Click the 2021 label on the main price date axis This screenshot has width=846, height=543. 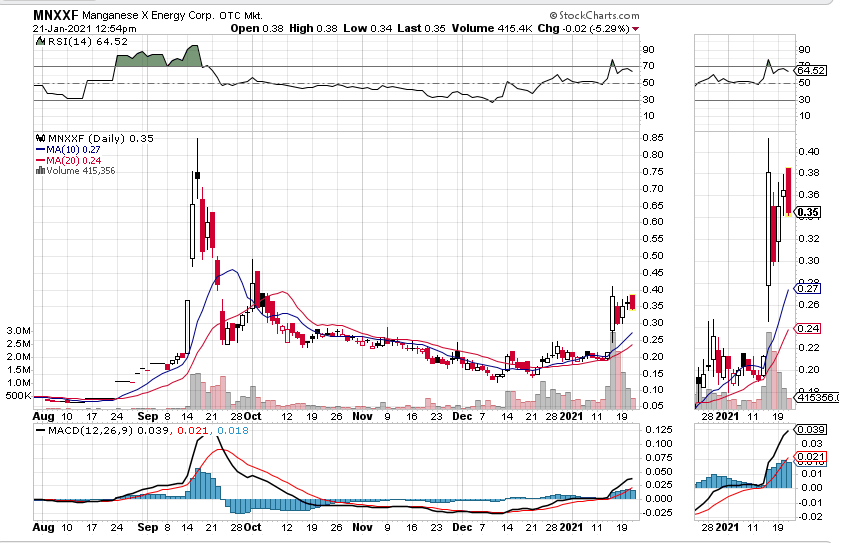[571, 416]
